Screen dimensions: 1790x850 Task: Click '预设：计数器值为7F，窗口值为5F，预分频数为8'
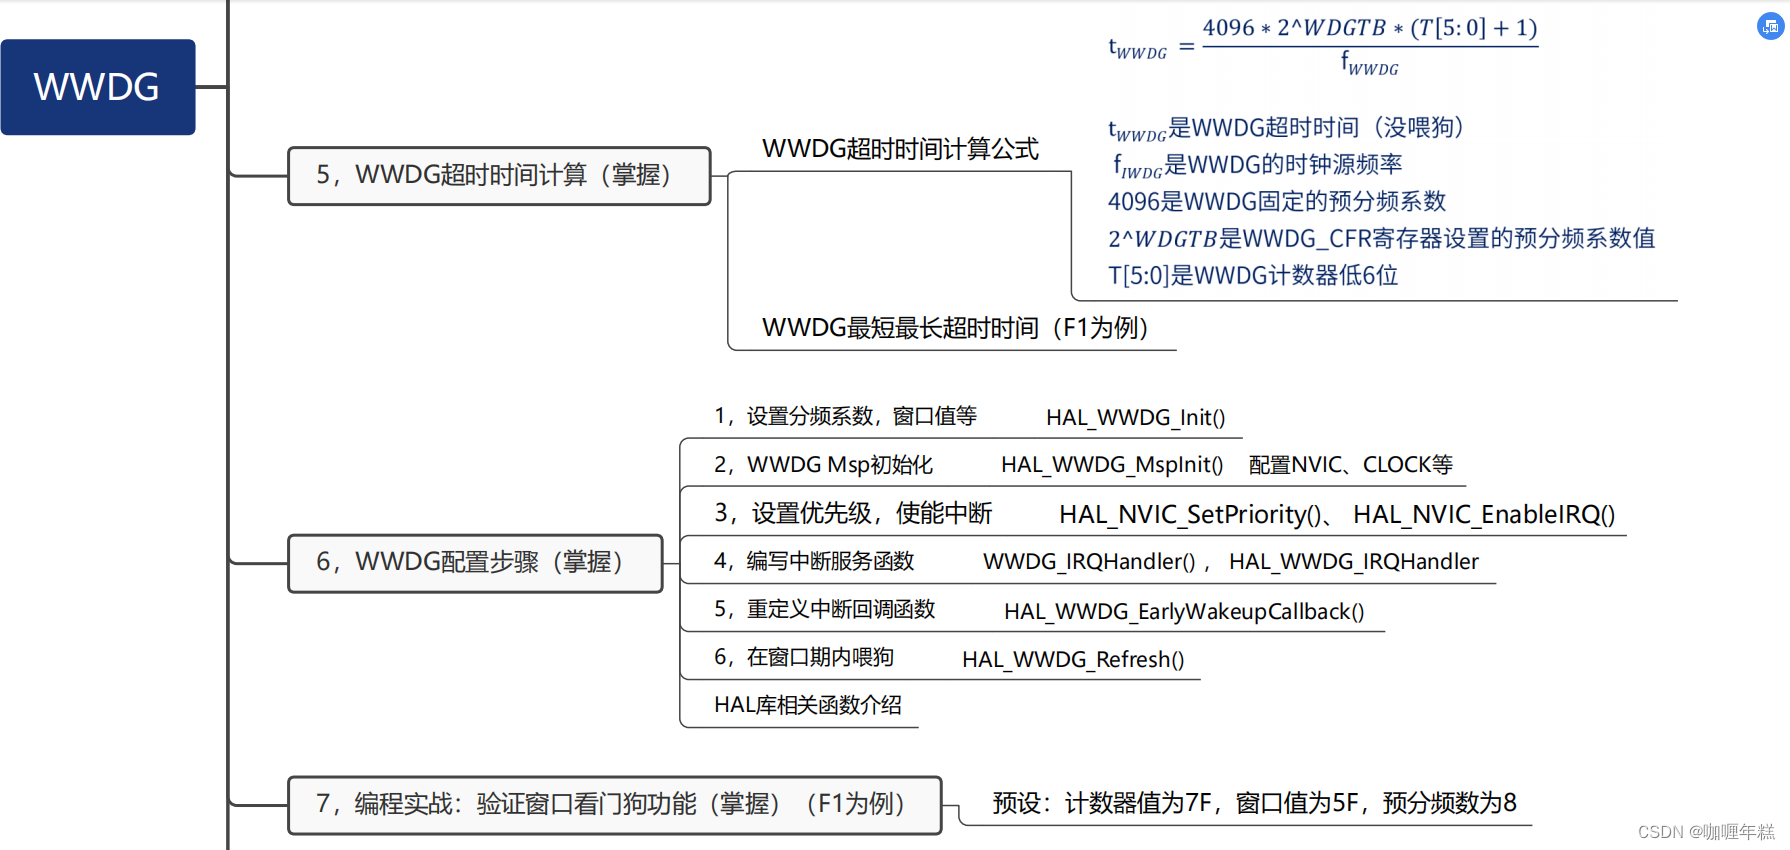[1254, 804]
